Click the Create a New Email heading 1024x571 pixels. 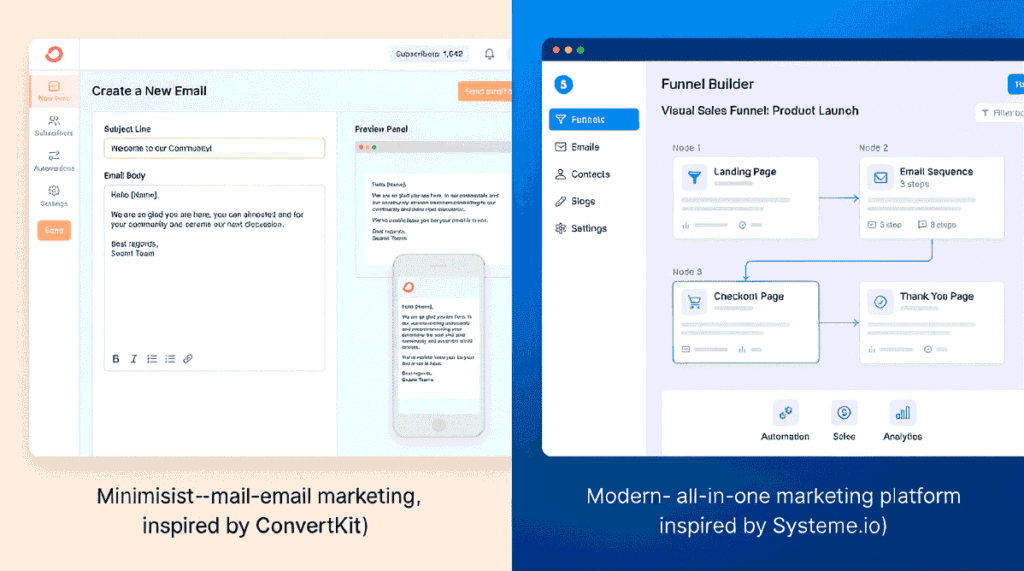[x=149, y=91]
